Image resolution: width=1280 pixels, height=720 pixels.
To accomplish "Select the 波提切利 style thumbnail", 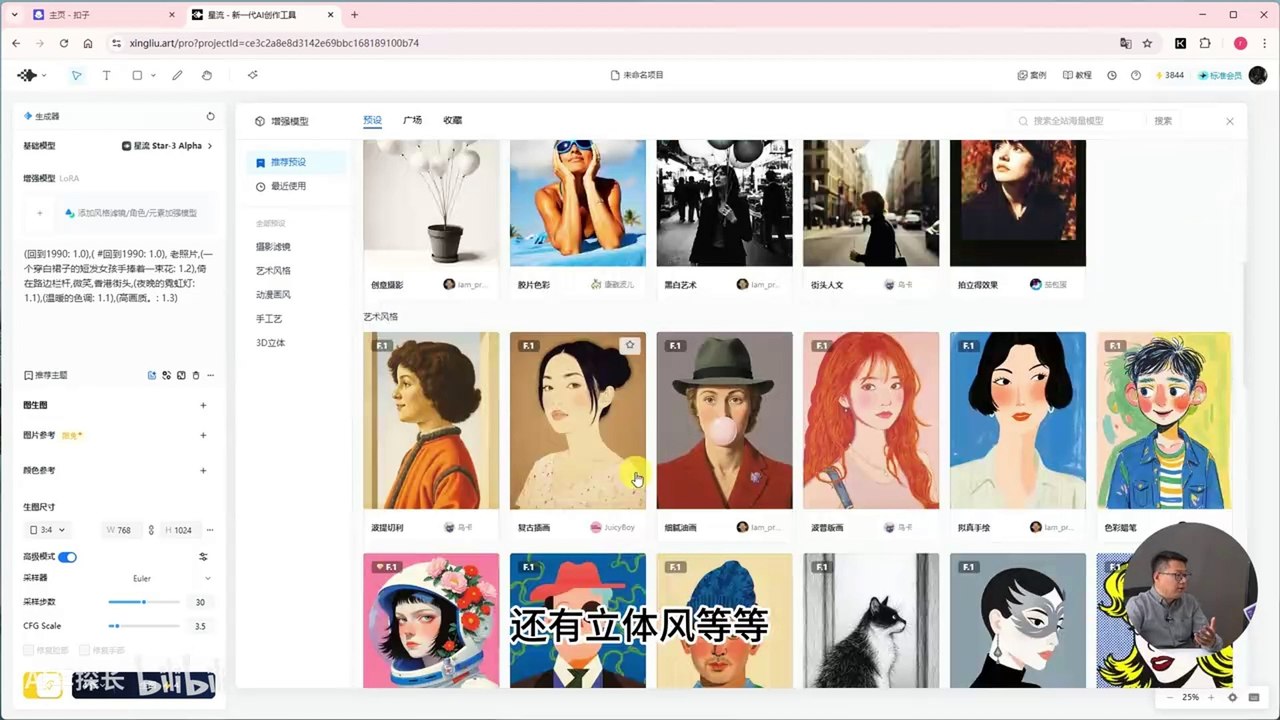I will point(431,421).
